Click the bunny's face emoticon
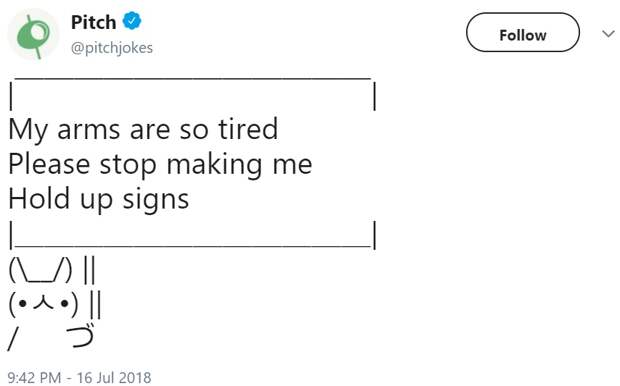 pos(43,304)
